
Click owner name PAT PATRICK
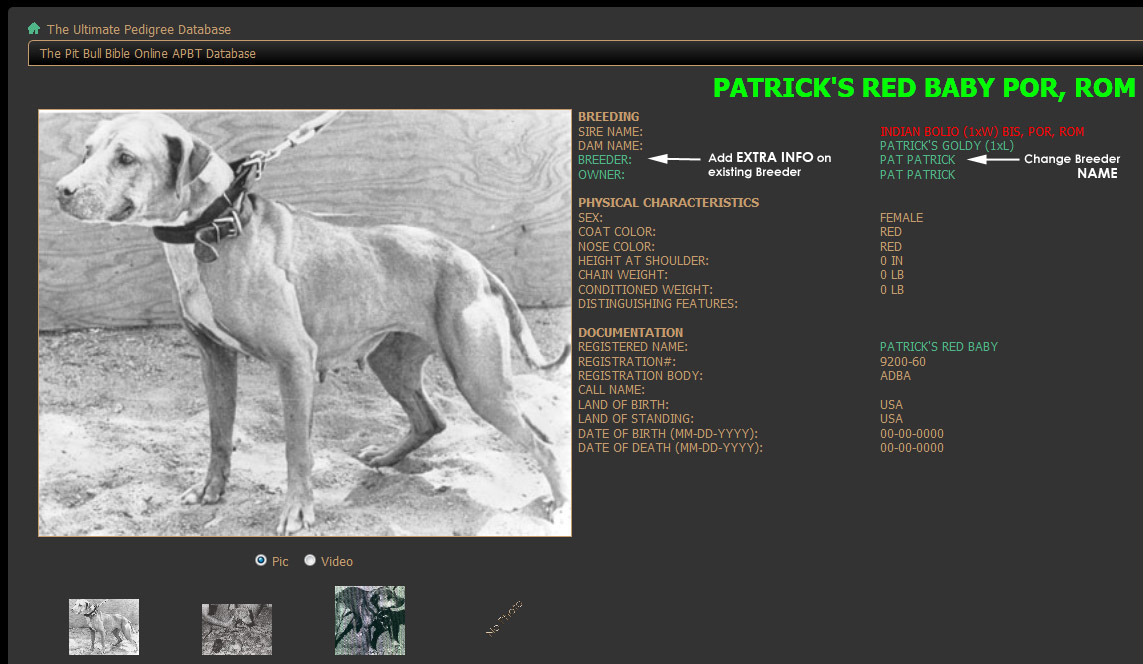(x=917, y=175)
